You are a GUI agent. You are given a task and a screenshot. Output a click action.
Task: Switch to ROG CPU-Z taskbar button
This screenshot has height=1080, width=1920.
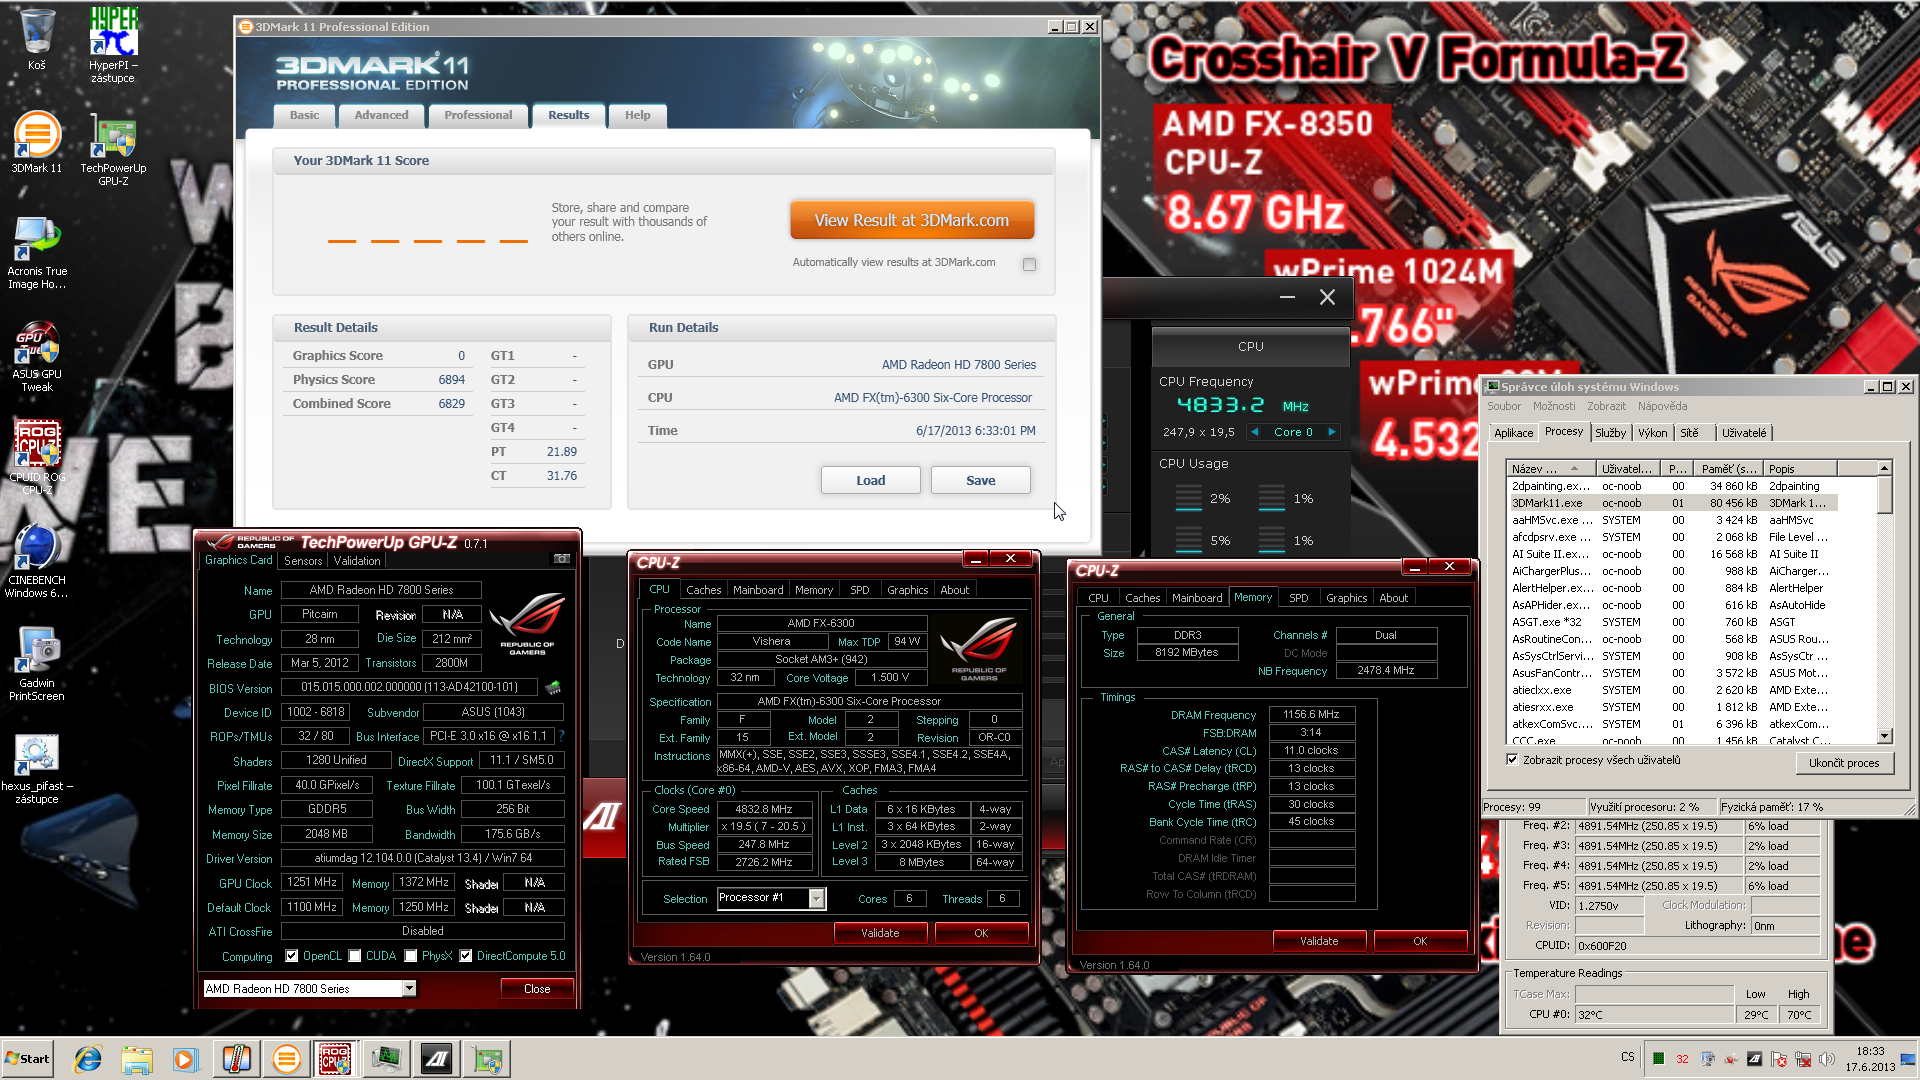tap(335, 1059)
